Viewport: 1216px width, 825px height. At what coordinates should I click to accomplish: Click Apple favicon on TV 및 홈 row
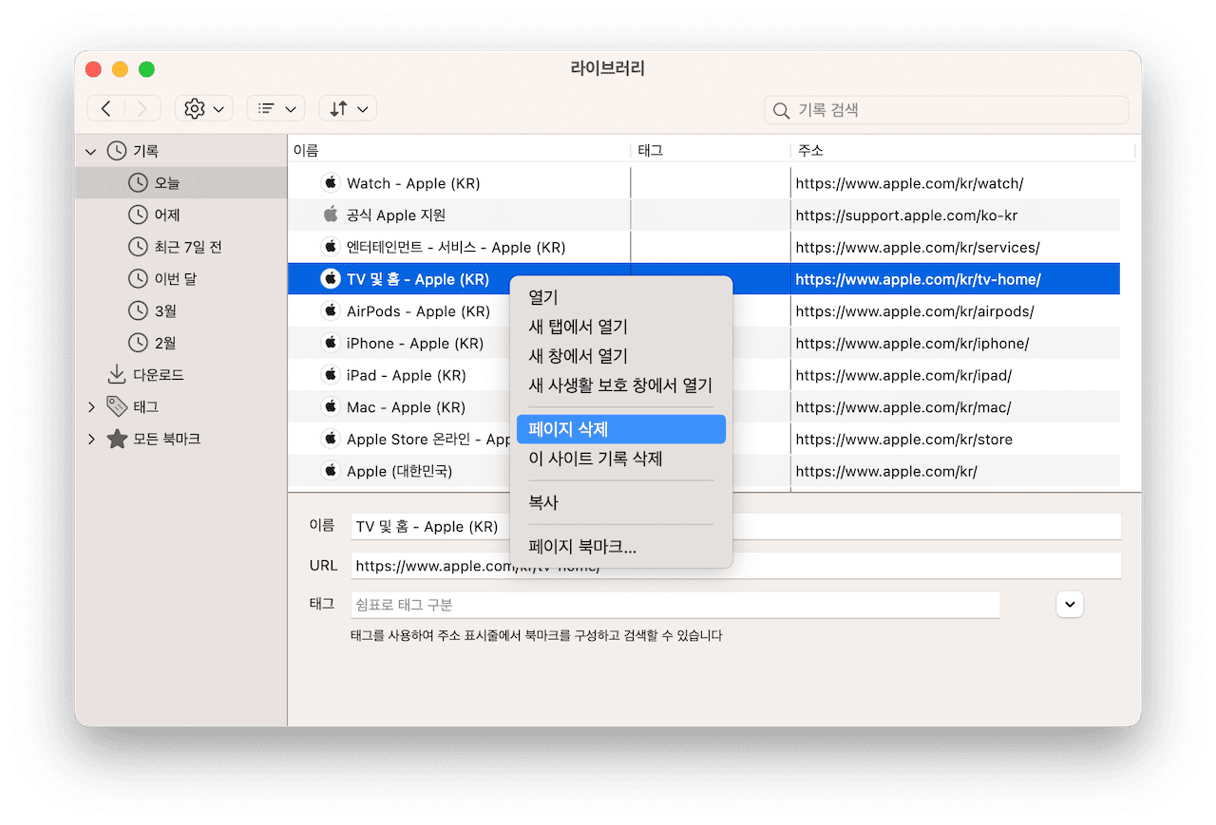(330, 278)
